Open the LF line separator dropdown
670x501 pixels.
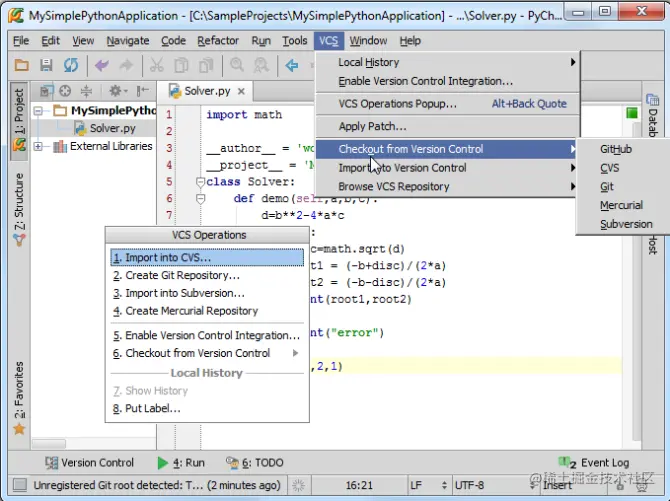click(429, 486)
